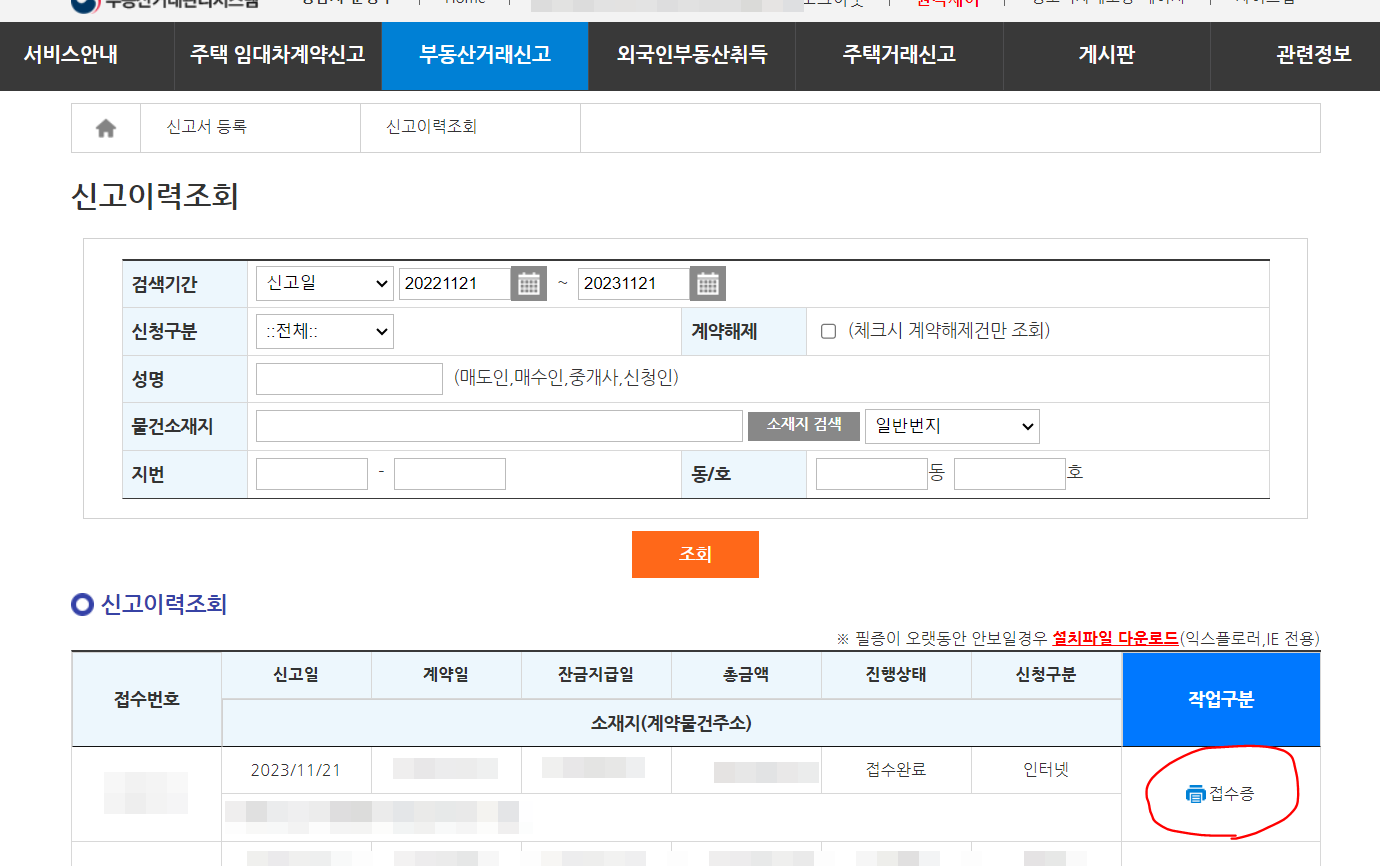Click the 2023/11/21 report date cell

[296, 770]
